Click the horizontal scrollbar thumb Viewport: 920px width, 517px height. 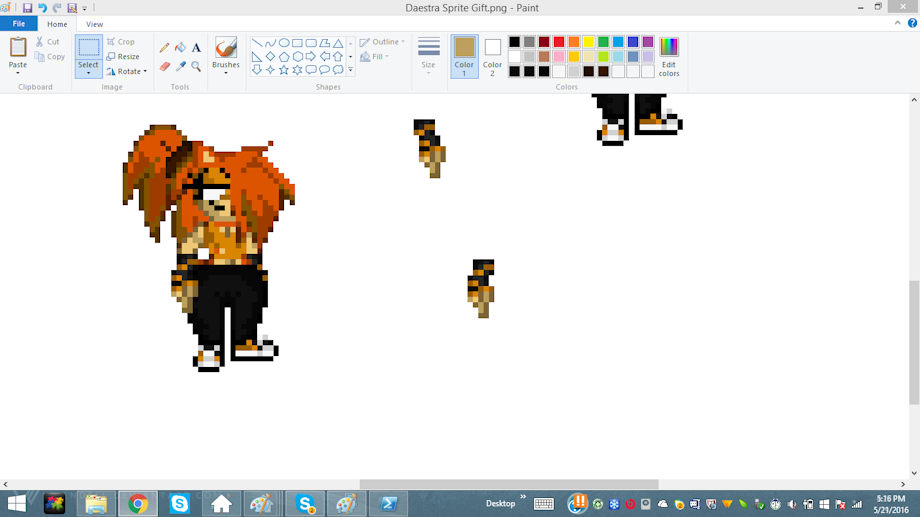509,484
